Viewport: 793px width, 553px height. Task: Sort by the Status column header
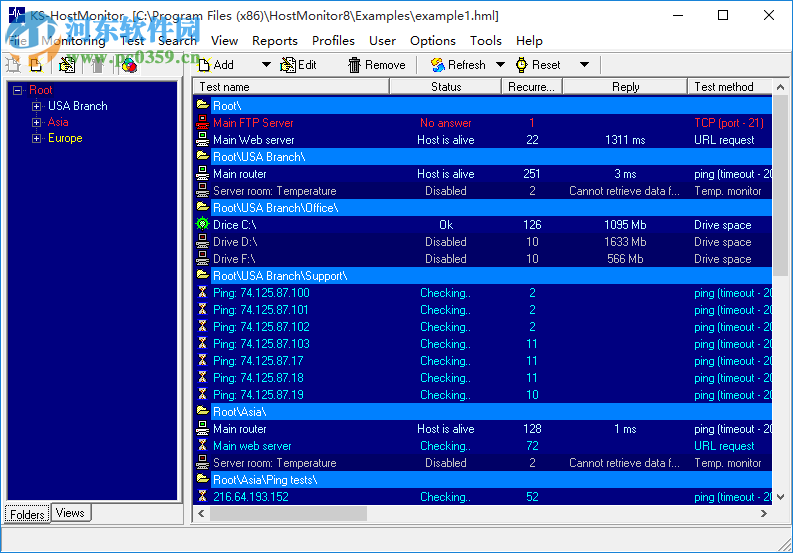[x=446, y=87]
